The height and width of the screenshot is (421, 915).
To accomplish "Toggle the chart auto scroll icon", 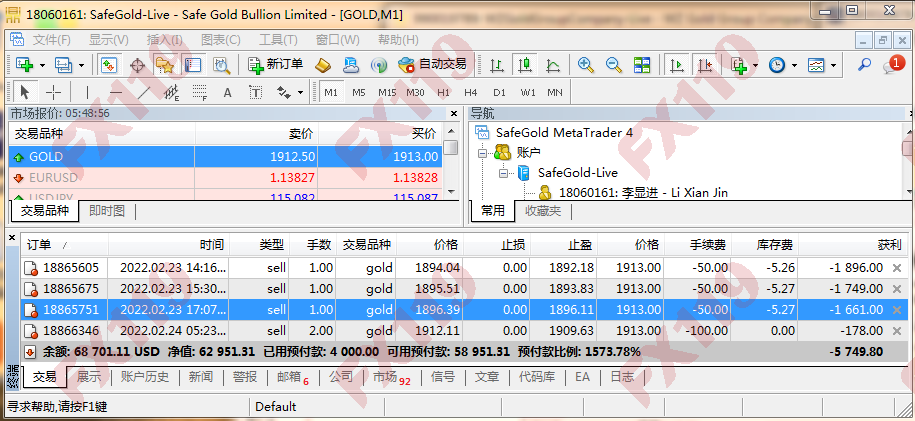I will tap(677, 65).
